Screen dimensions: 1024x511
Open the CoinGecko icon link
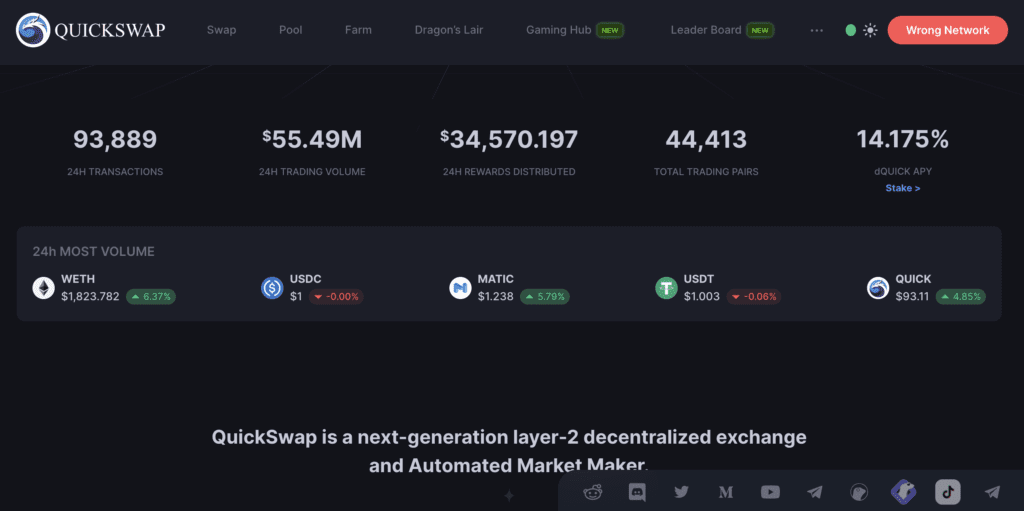coord(858,492)
